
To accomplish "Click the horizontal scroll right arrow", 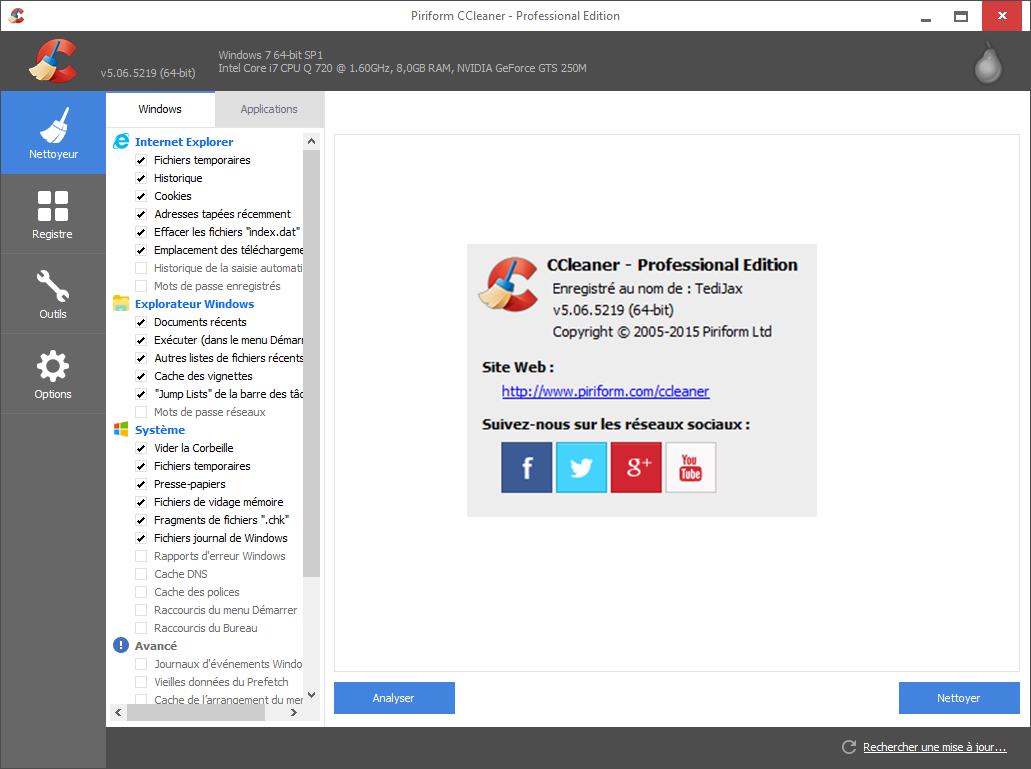I will [x=293, y=712].
